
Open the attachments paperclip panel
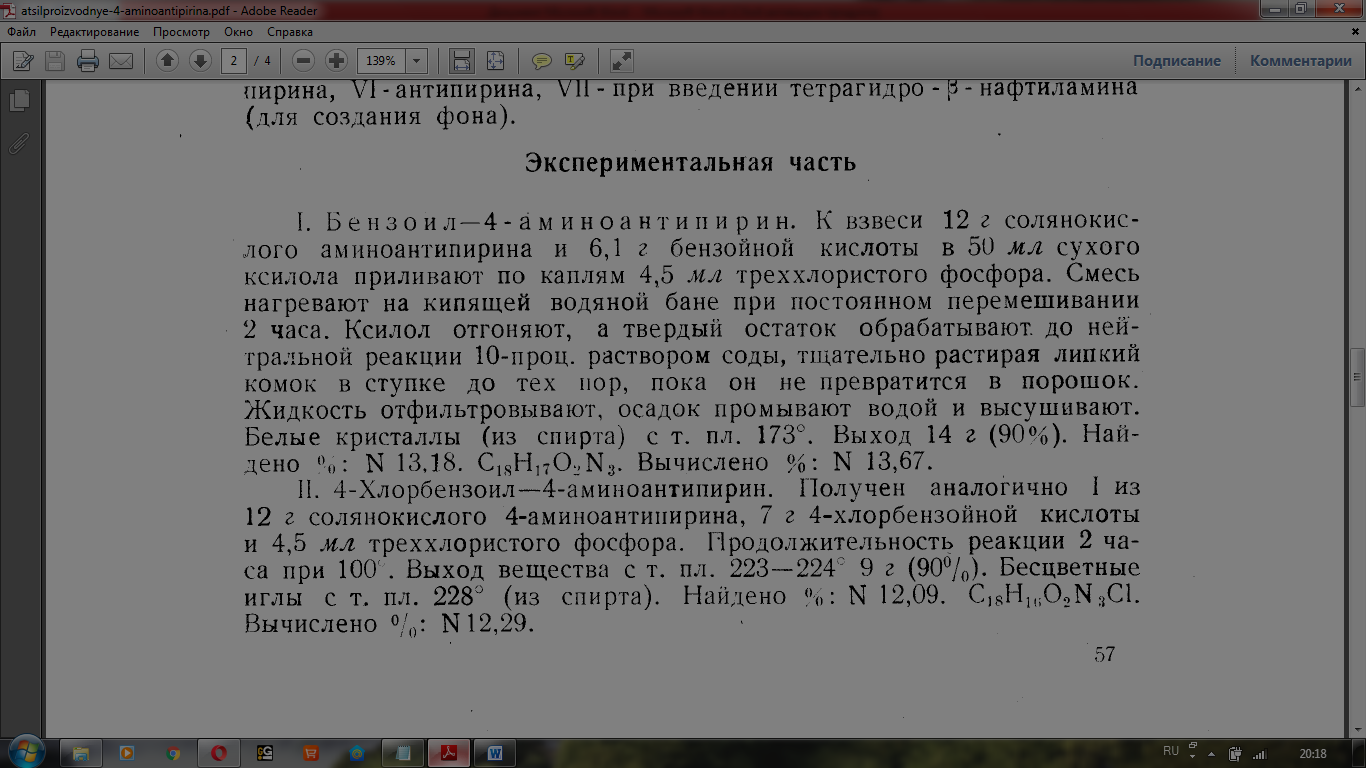(18, 143)
